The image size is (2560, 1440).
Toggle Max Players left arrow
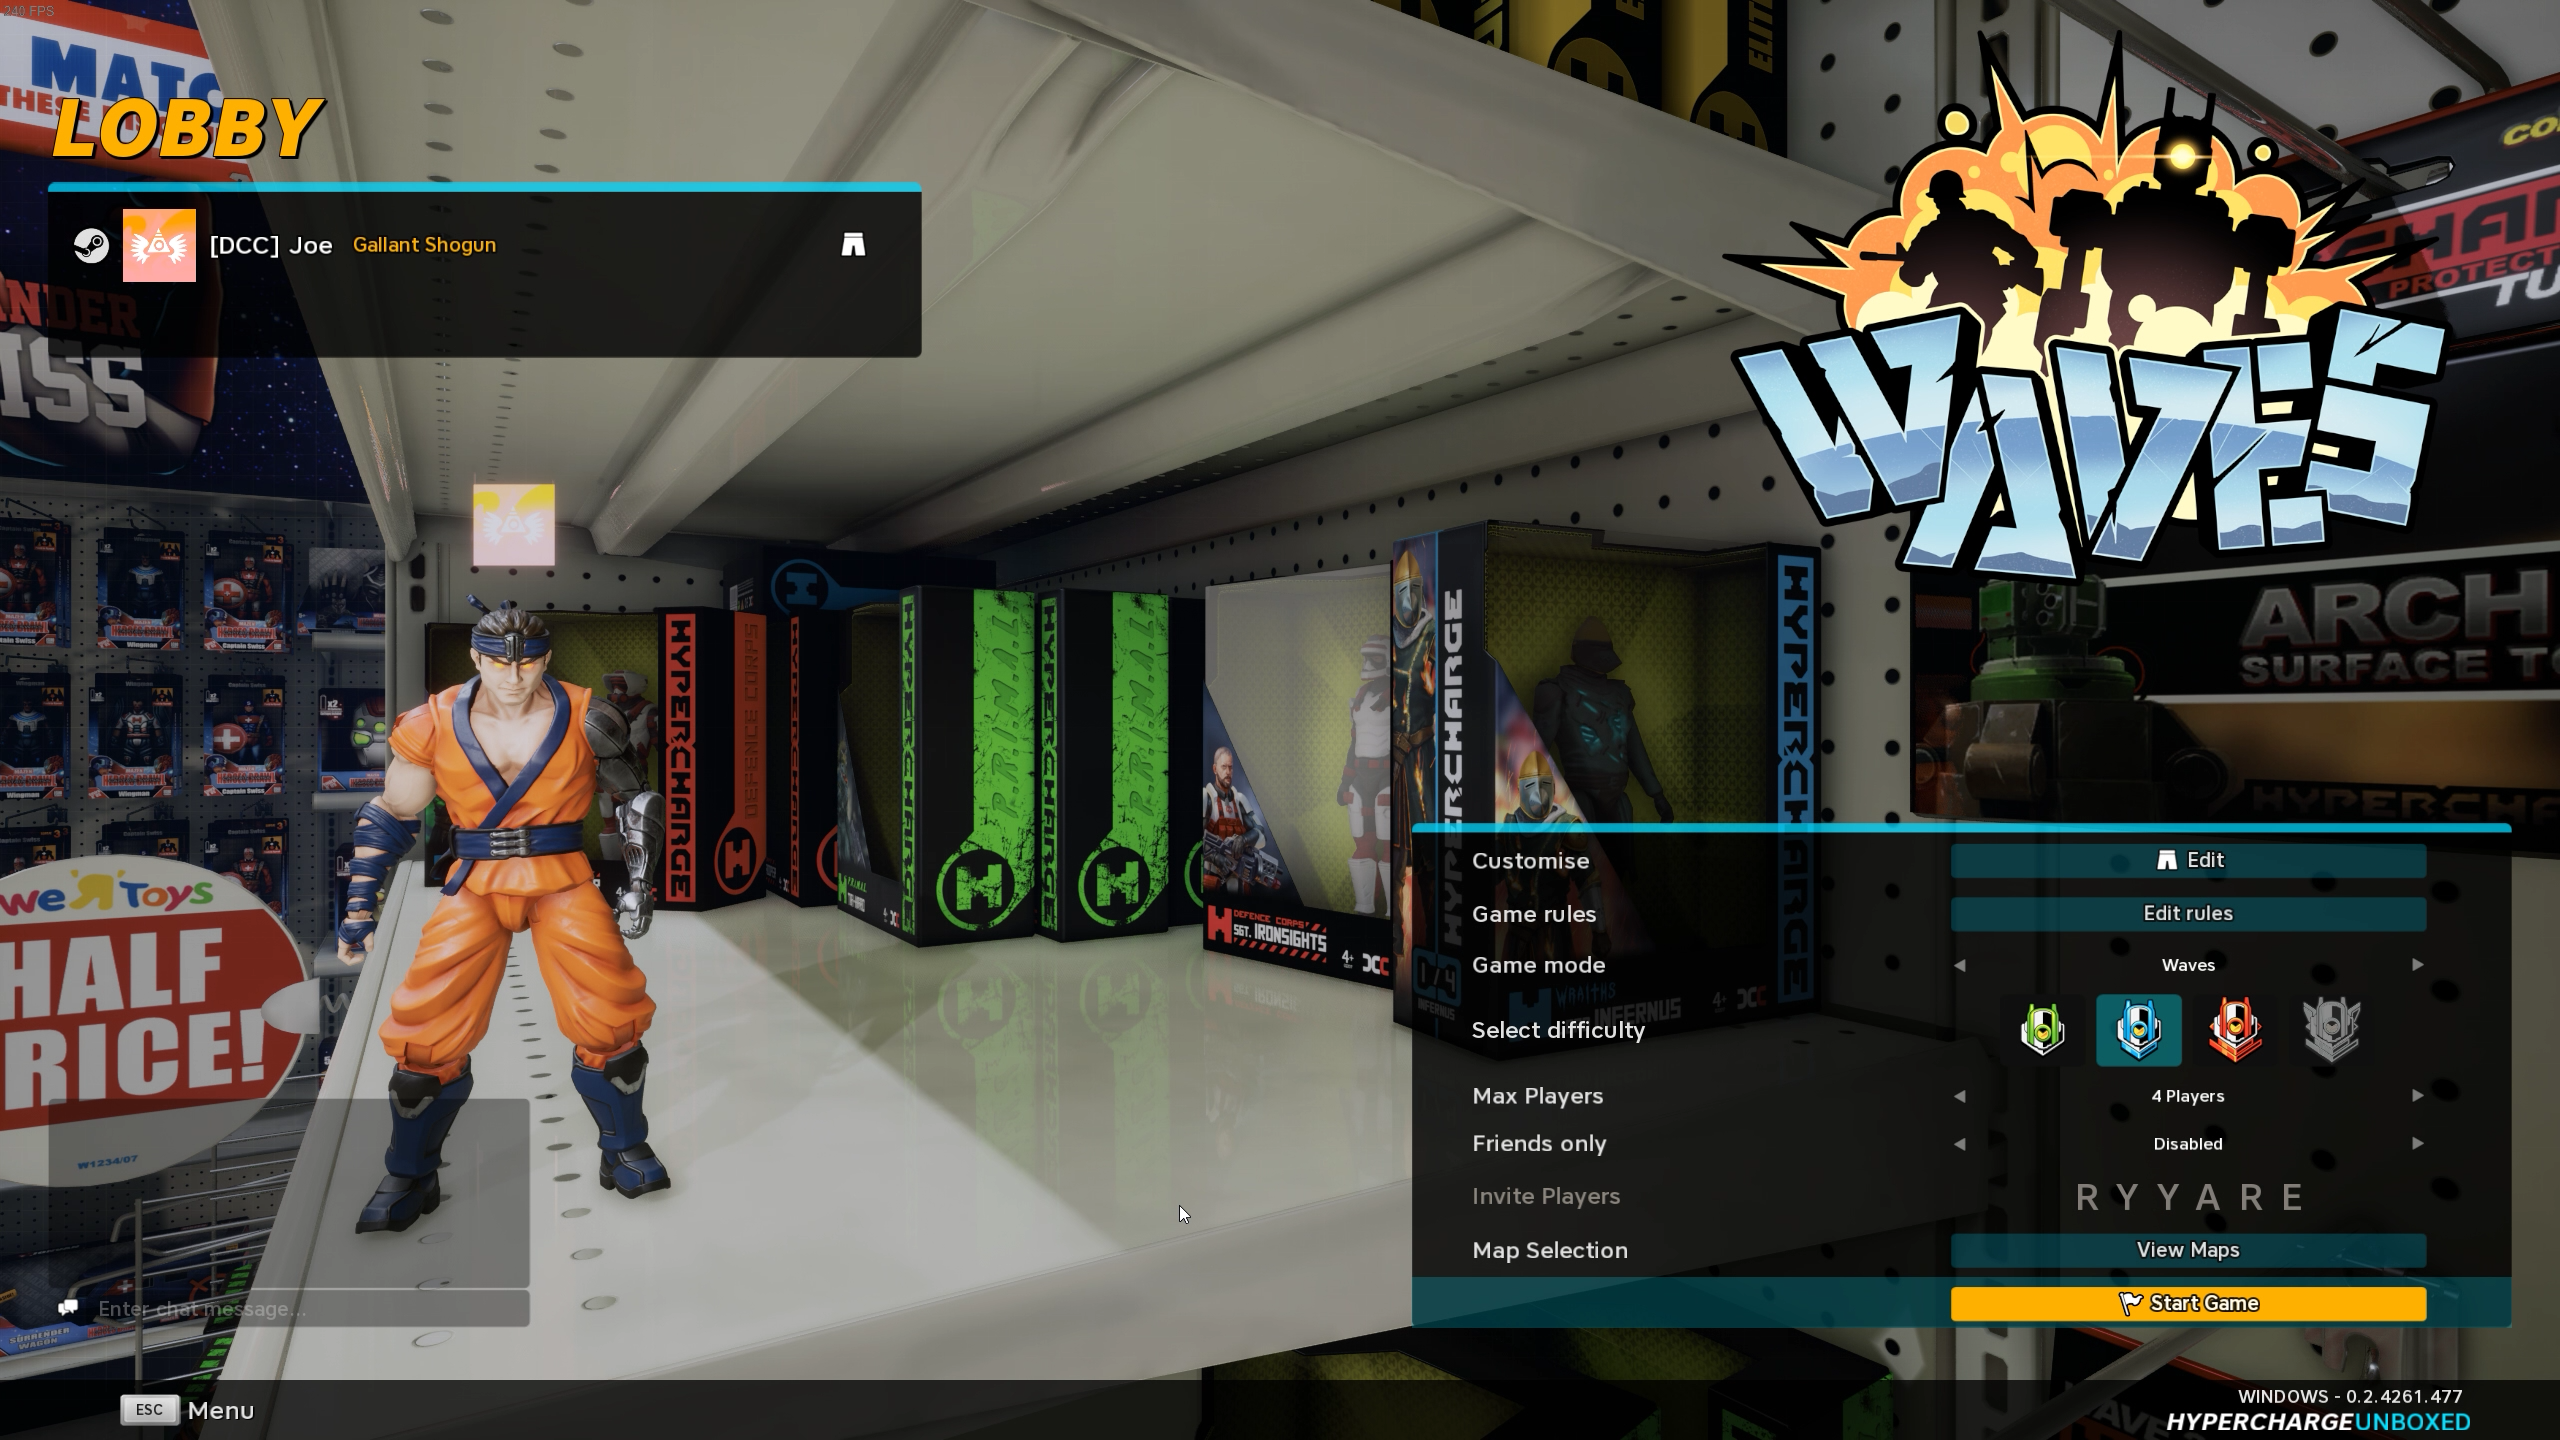1960,1095
